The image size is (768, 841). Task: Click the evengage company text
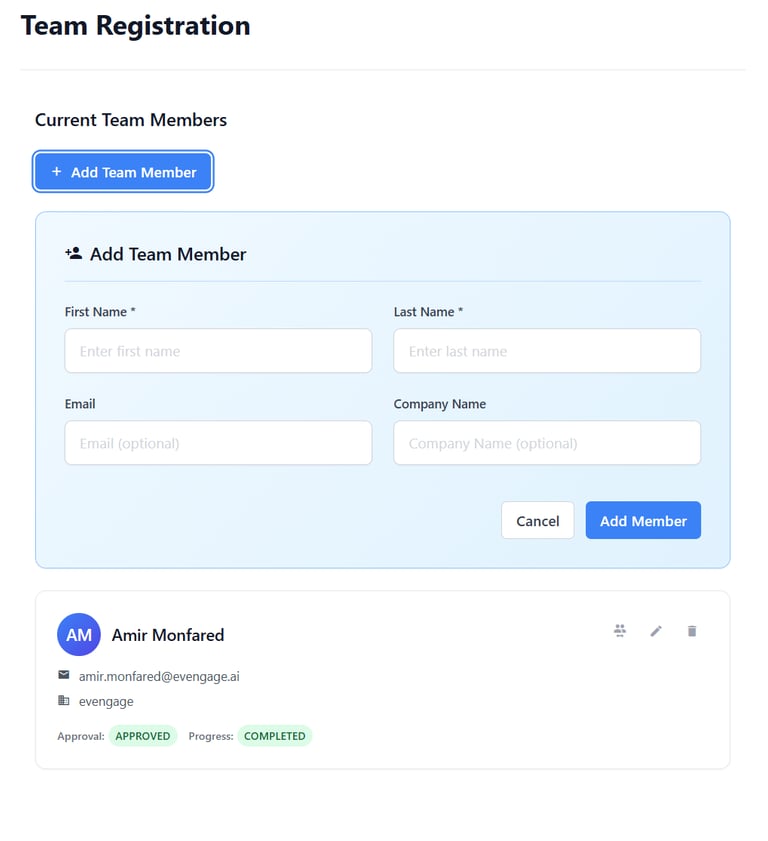pos(106,701)
